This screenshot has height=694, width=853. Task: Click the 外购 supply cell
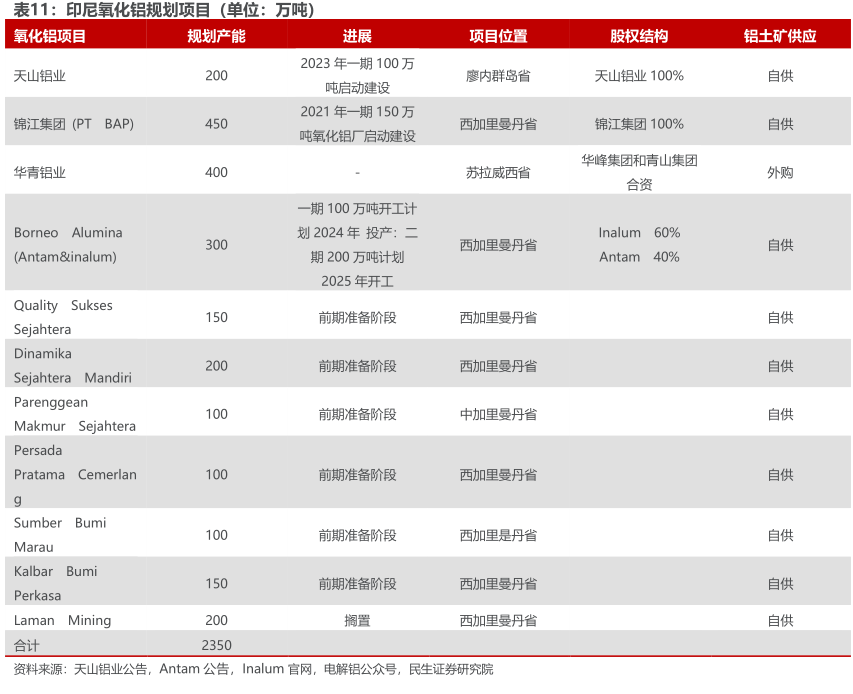tap(780, 172)
